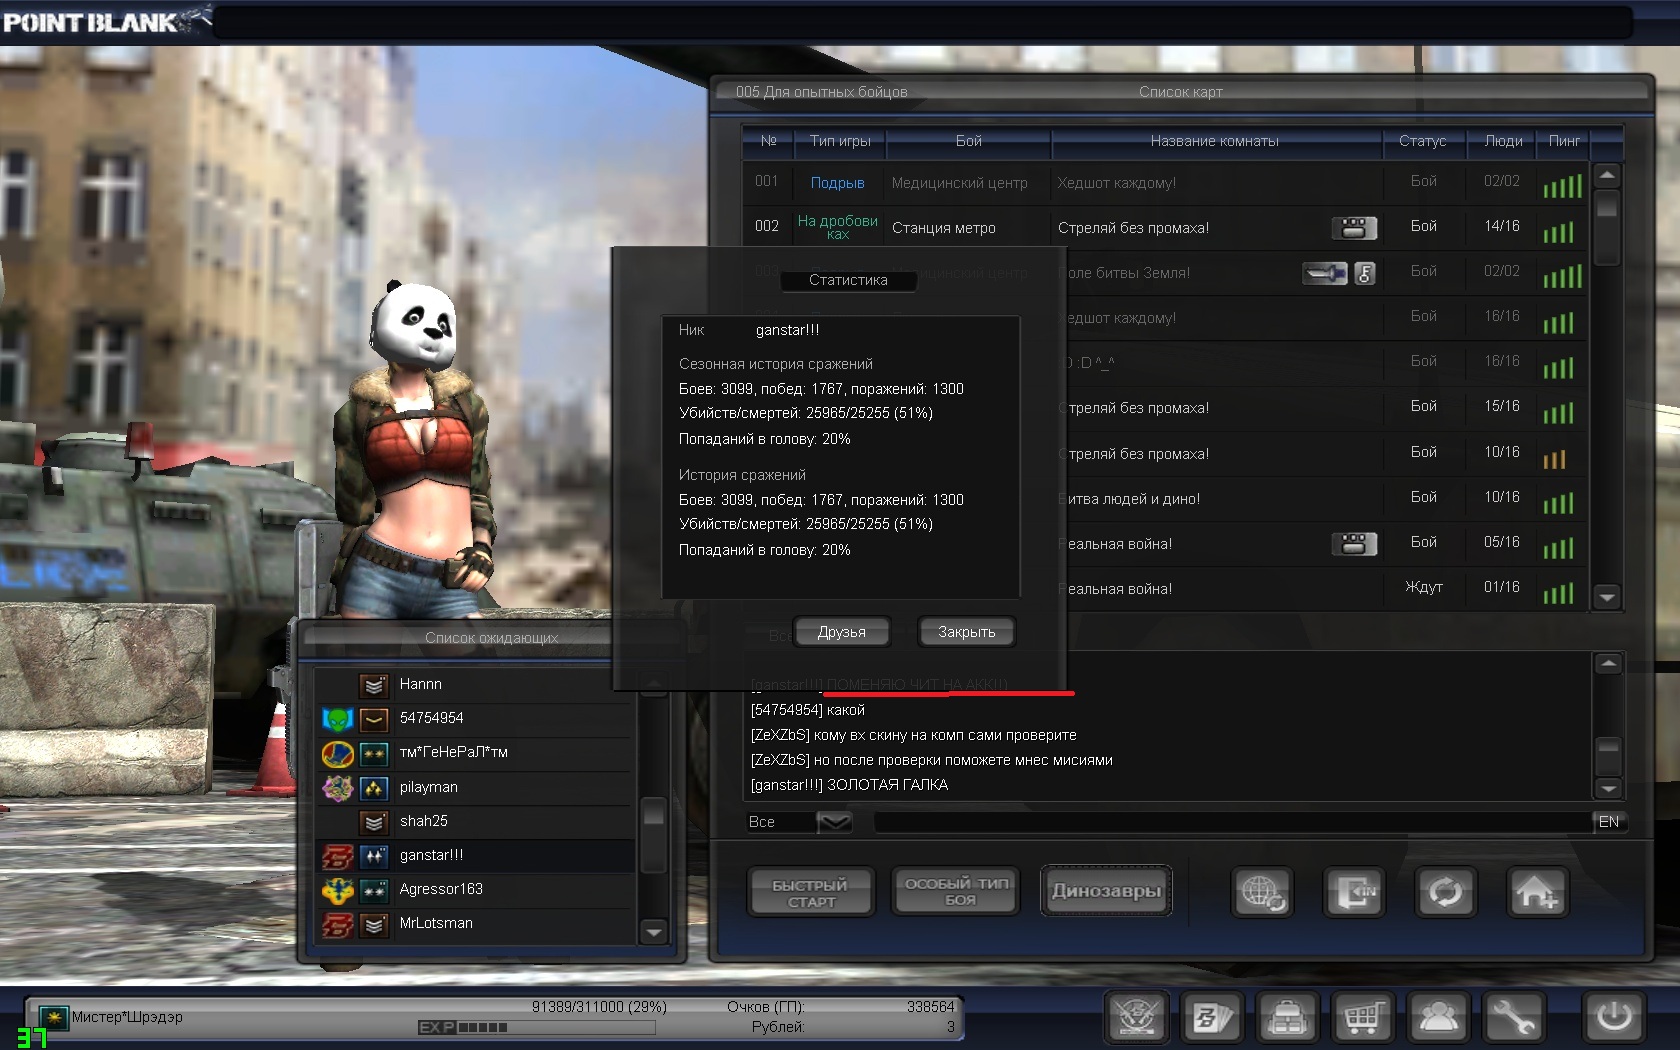Sort rooms by Бой column header
This screenshot has height=1050, width=1680.
click(968, 141)
